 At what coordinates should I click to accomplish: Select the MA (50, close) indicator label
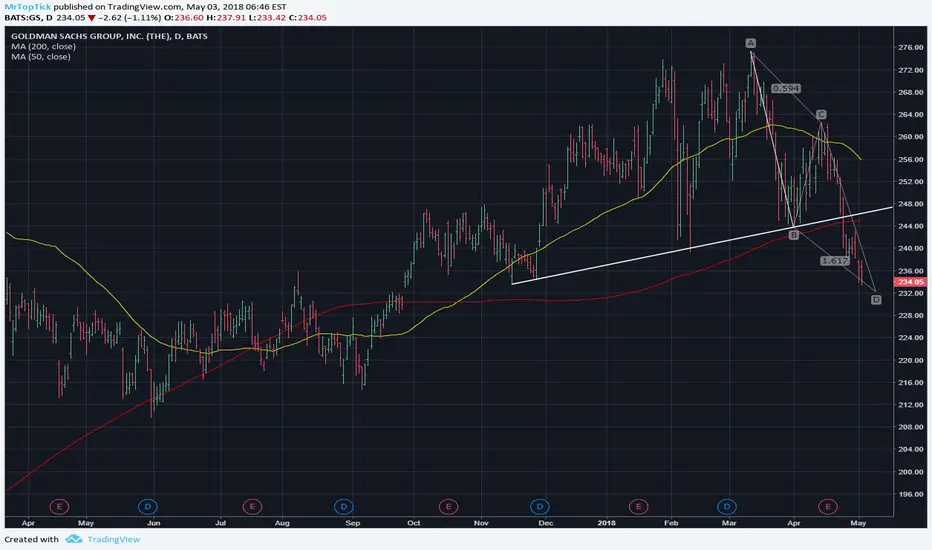point(40,56)
